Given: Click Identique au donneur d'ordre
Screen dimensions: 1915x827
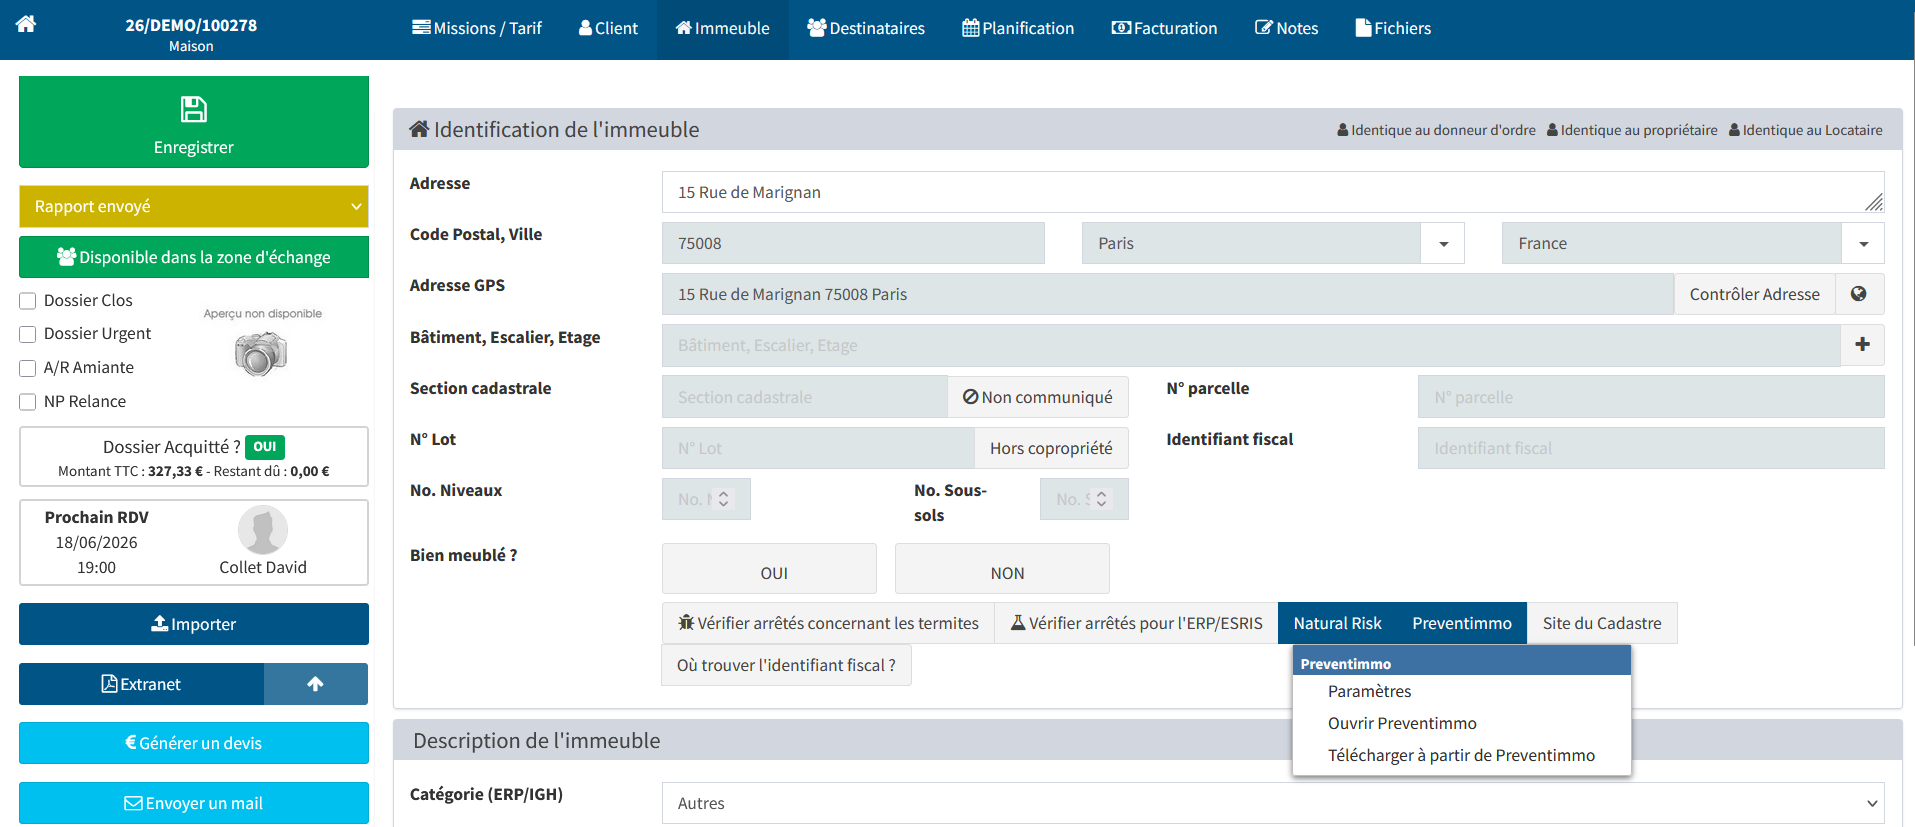Looking at the screenshot, I should 1436,130.
